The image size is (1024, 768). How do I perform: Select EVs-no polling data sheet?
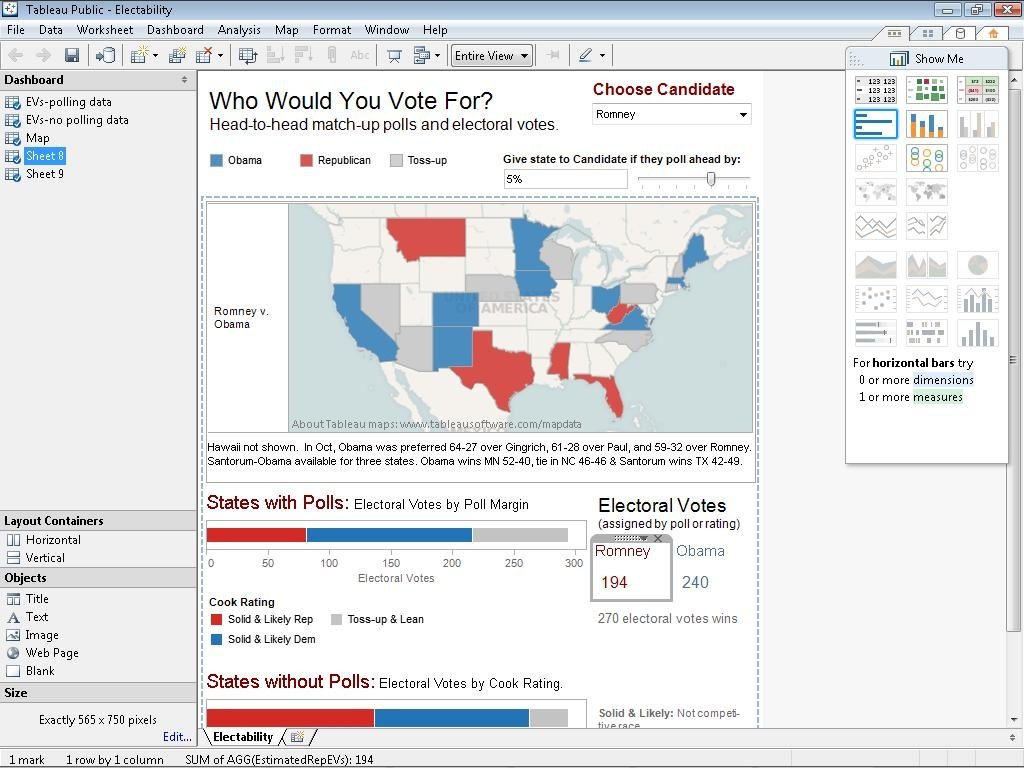click(x=77, y=120)
